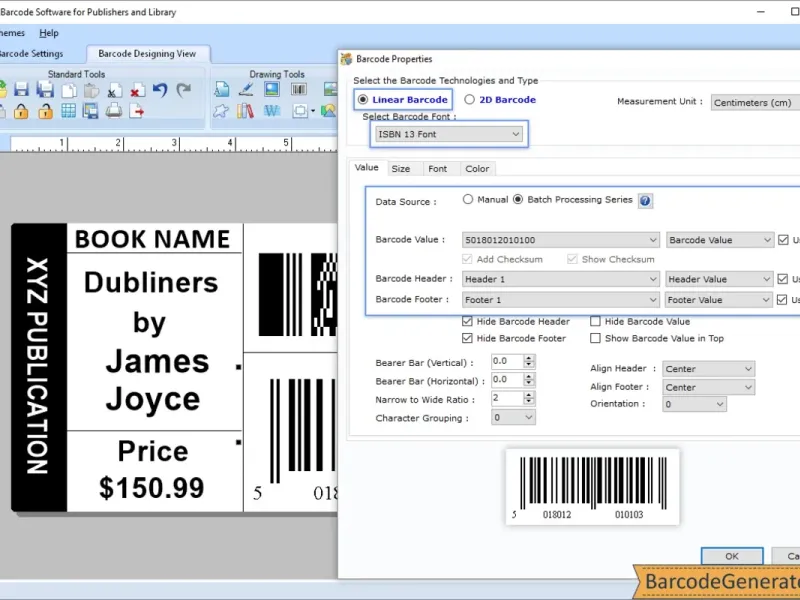Open the Barcode Designing View tab
800x600 pixels.
[147, 54]
